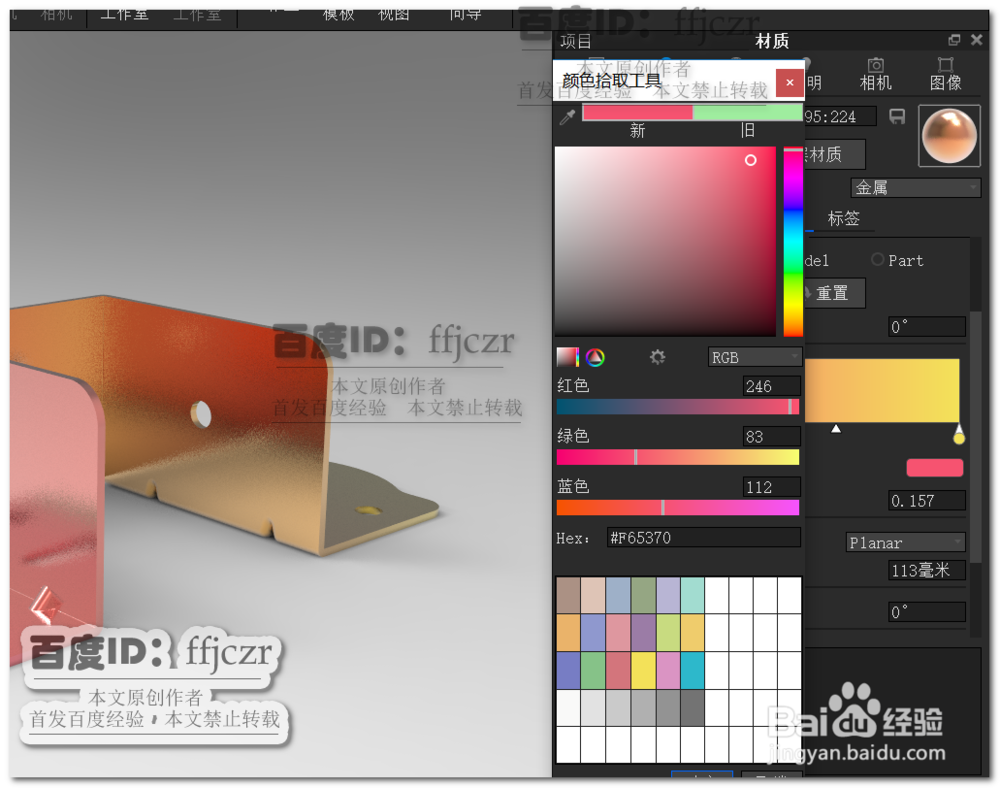Click the angle field above gradient
1000x788 pixels.
pos(927,326)
